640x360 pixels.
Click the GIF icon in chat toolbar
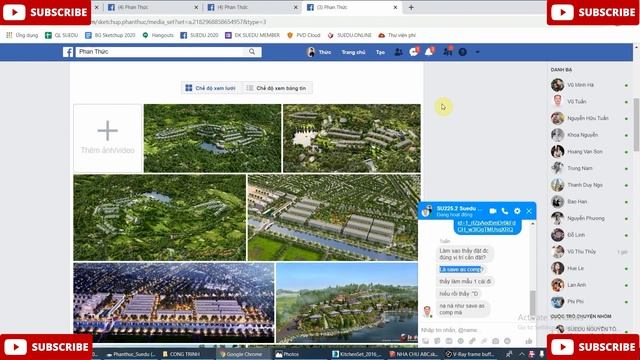[449, 341]
